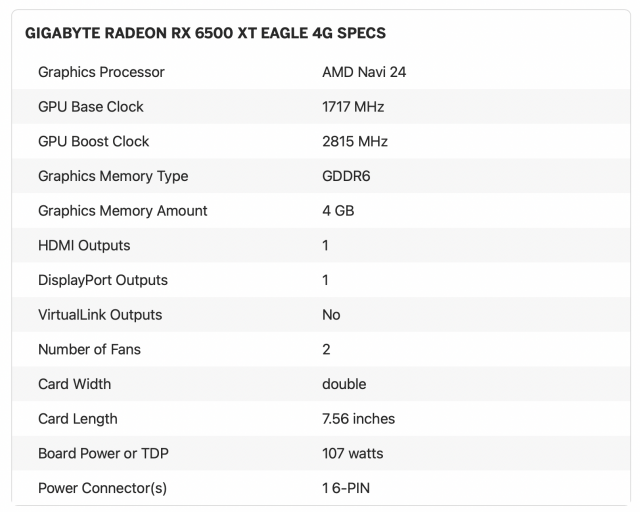Click the 4 GB value
This screenshot has width=640, height=512.
[x=338, y=211]
